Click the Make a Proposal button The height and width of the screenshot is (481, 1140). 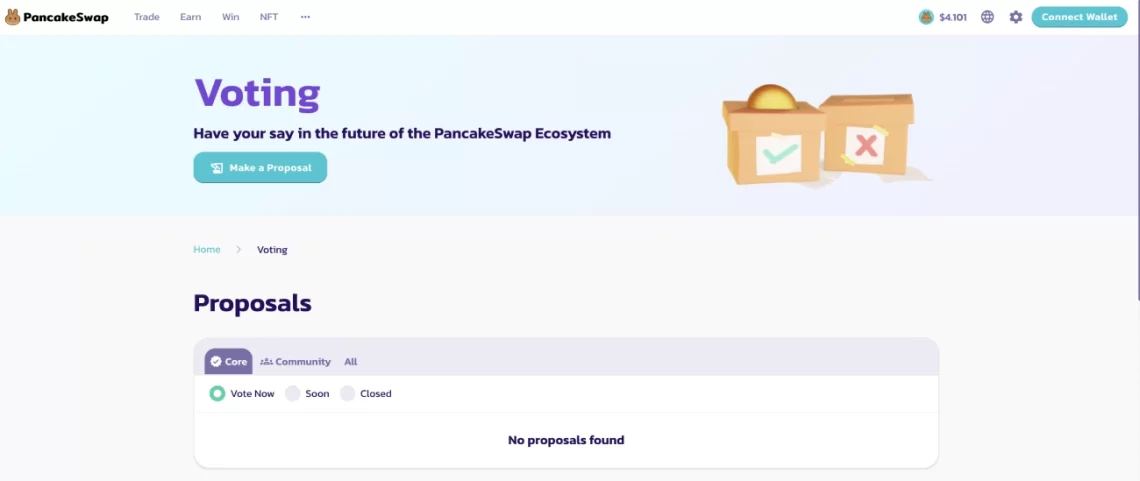point(260,168)
